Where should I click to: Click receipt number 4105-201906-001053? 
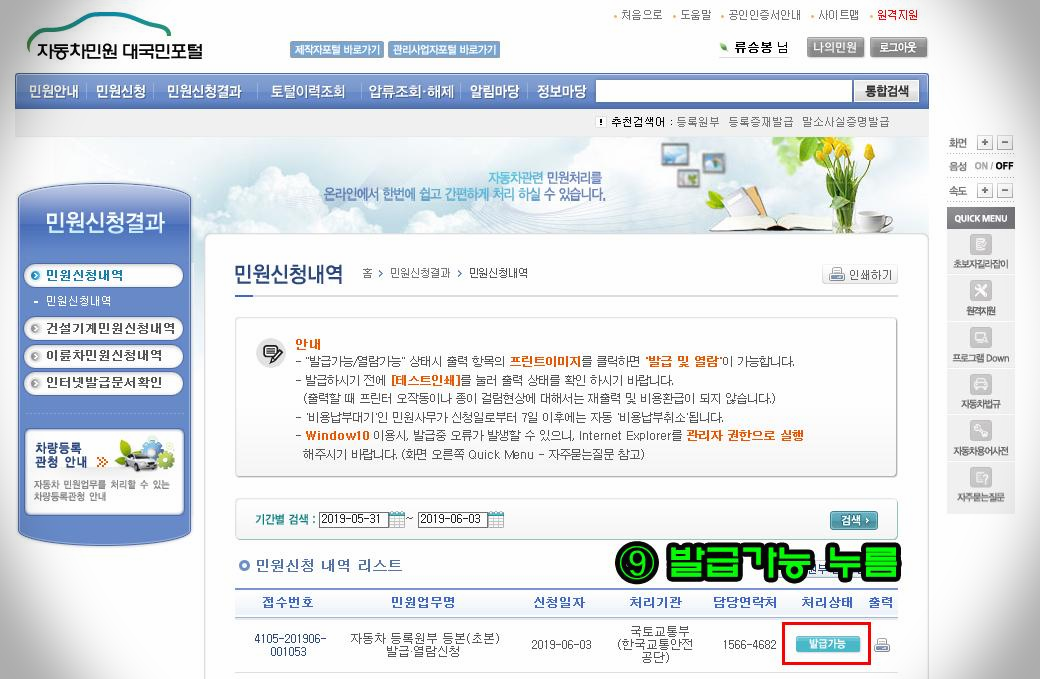coord(290,645)
